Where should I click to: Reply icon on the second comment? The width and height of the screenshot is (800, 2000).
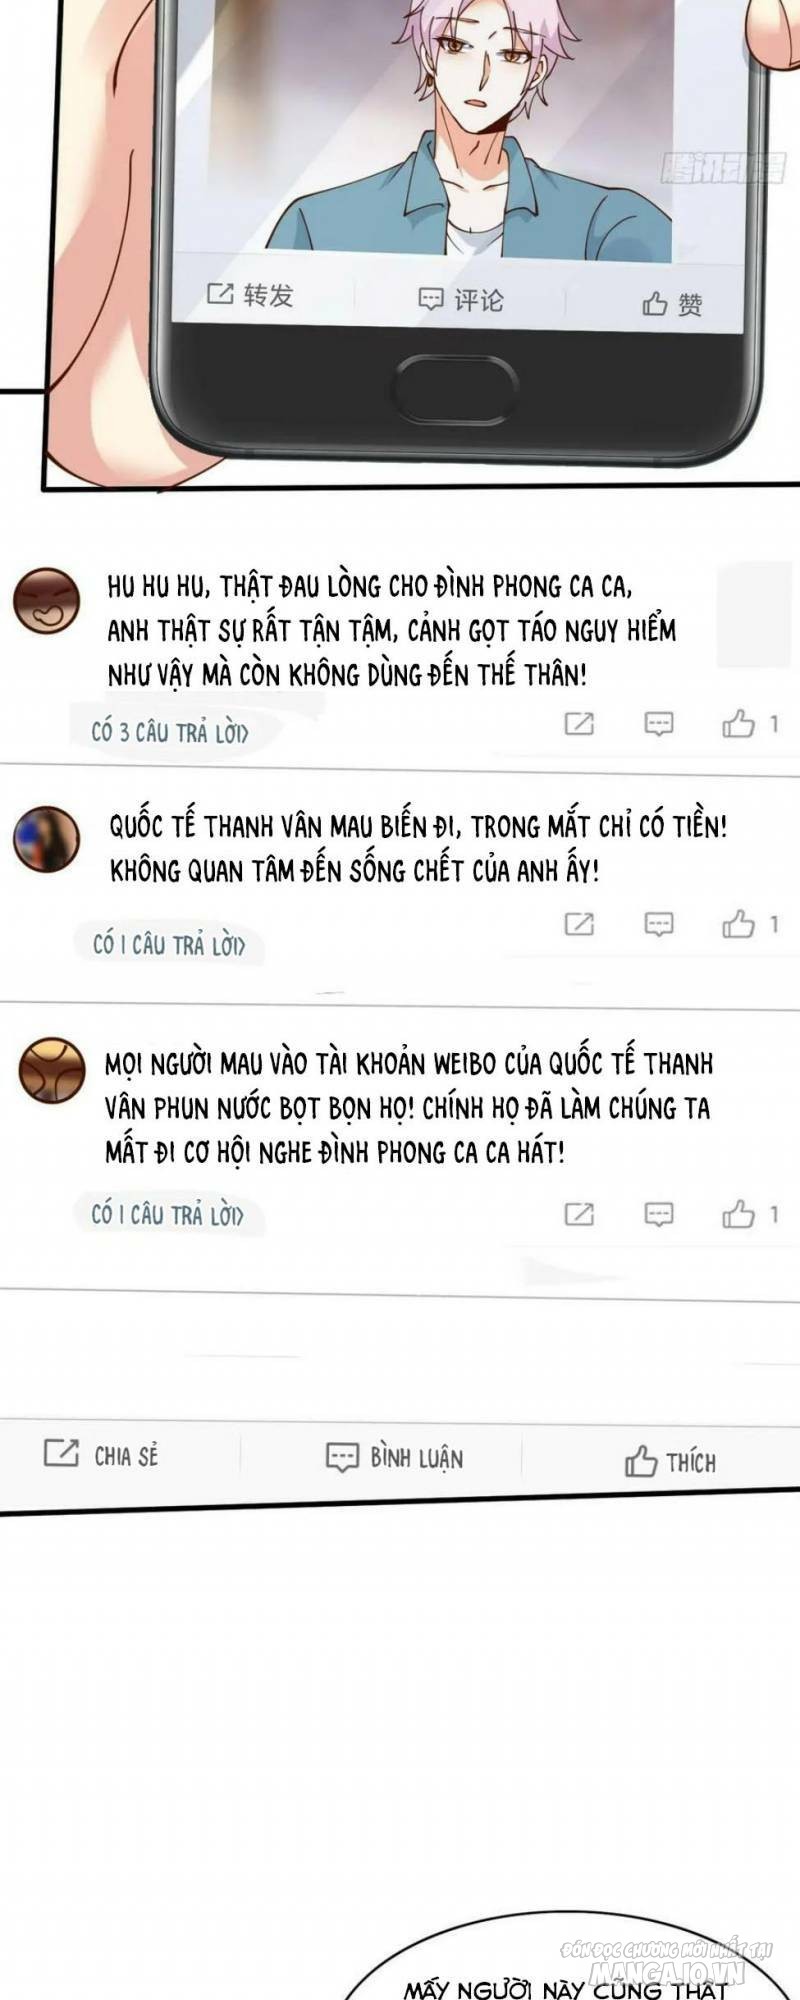point(658,924)
